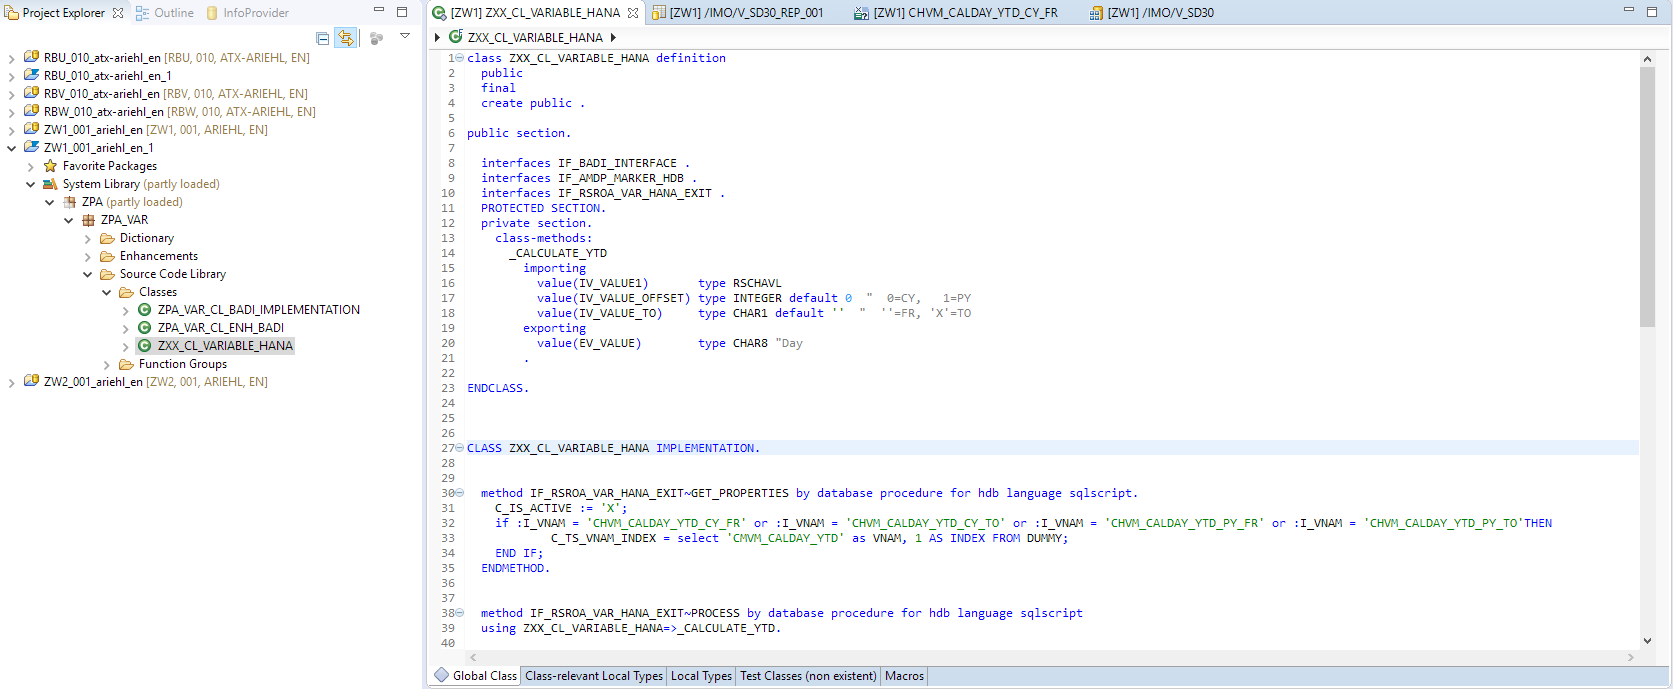This screenshot has height=689, width=1673.
Task: Collapse the ZPA_VAR package node
Action: point(69,220)
